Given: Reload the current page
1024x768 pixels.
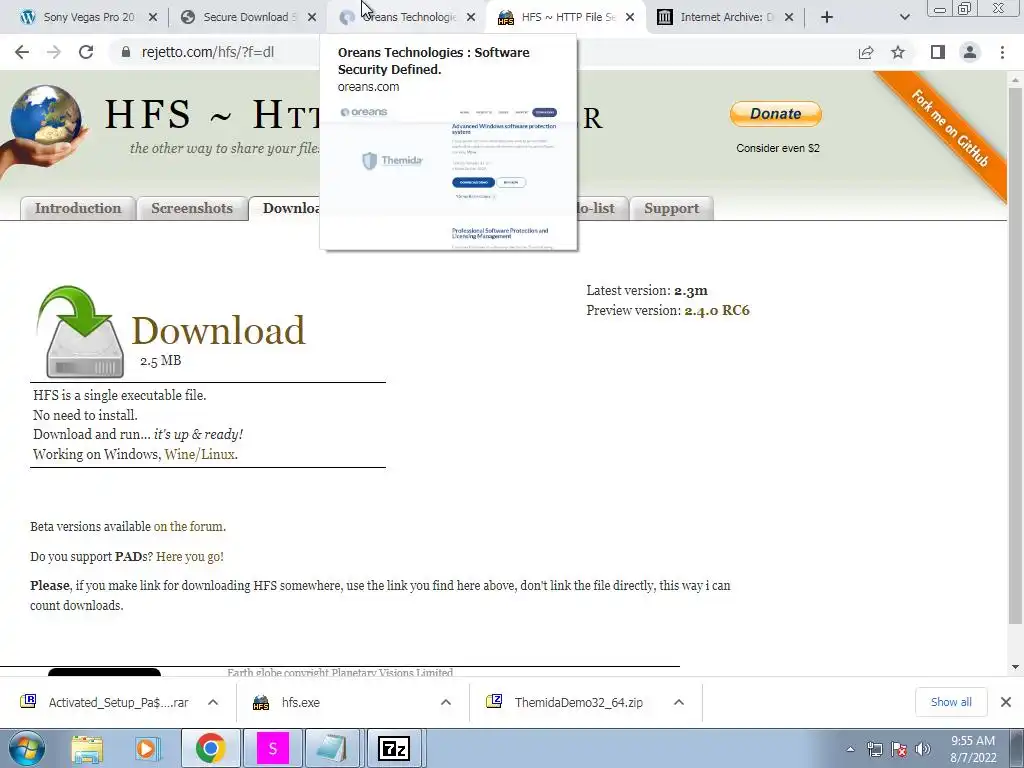Looking at the screenshot, I should click(x=86, y=52).
